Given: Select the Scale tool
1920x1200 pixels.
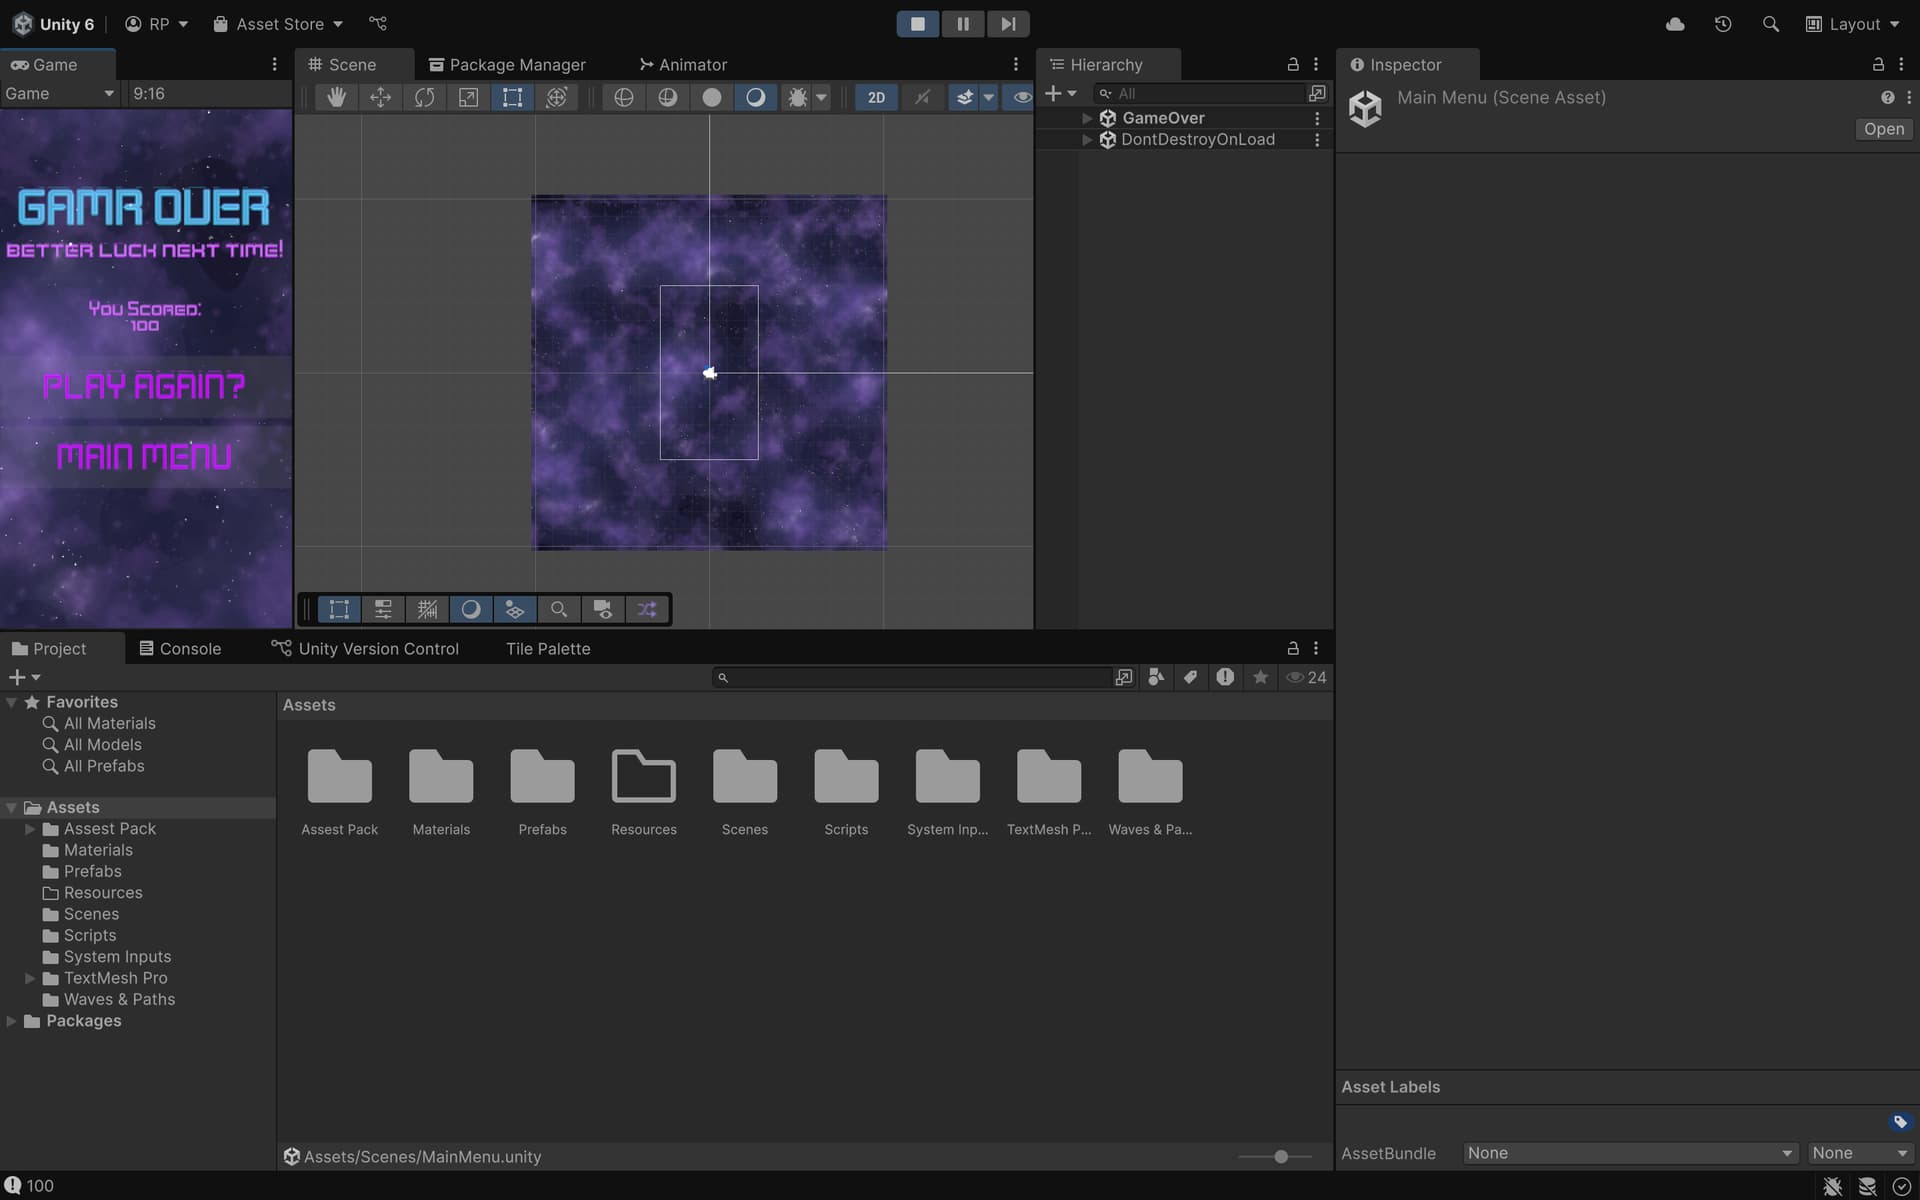Looking at the screenshot, I should tap(468, 97).
